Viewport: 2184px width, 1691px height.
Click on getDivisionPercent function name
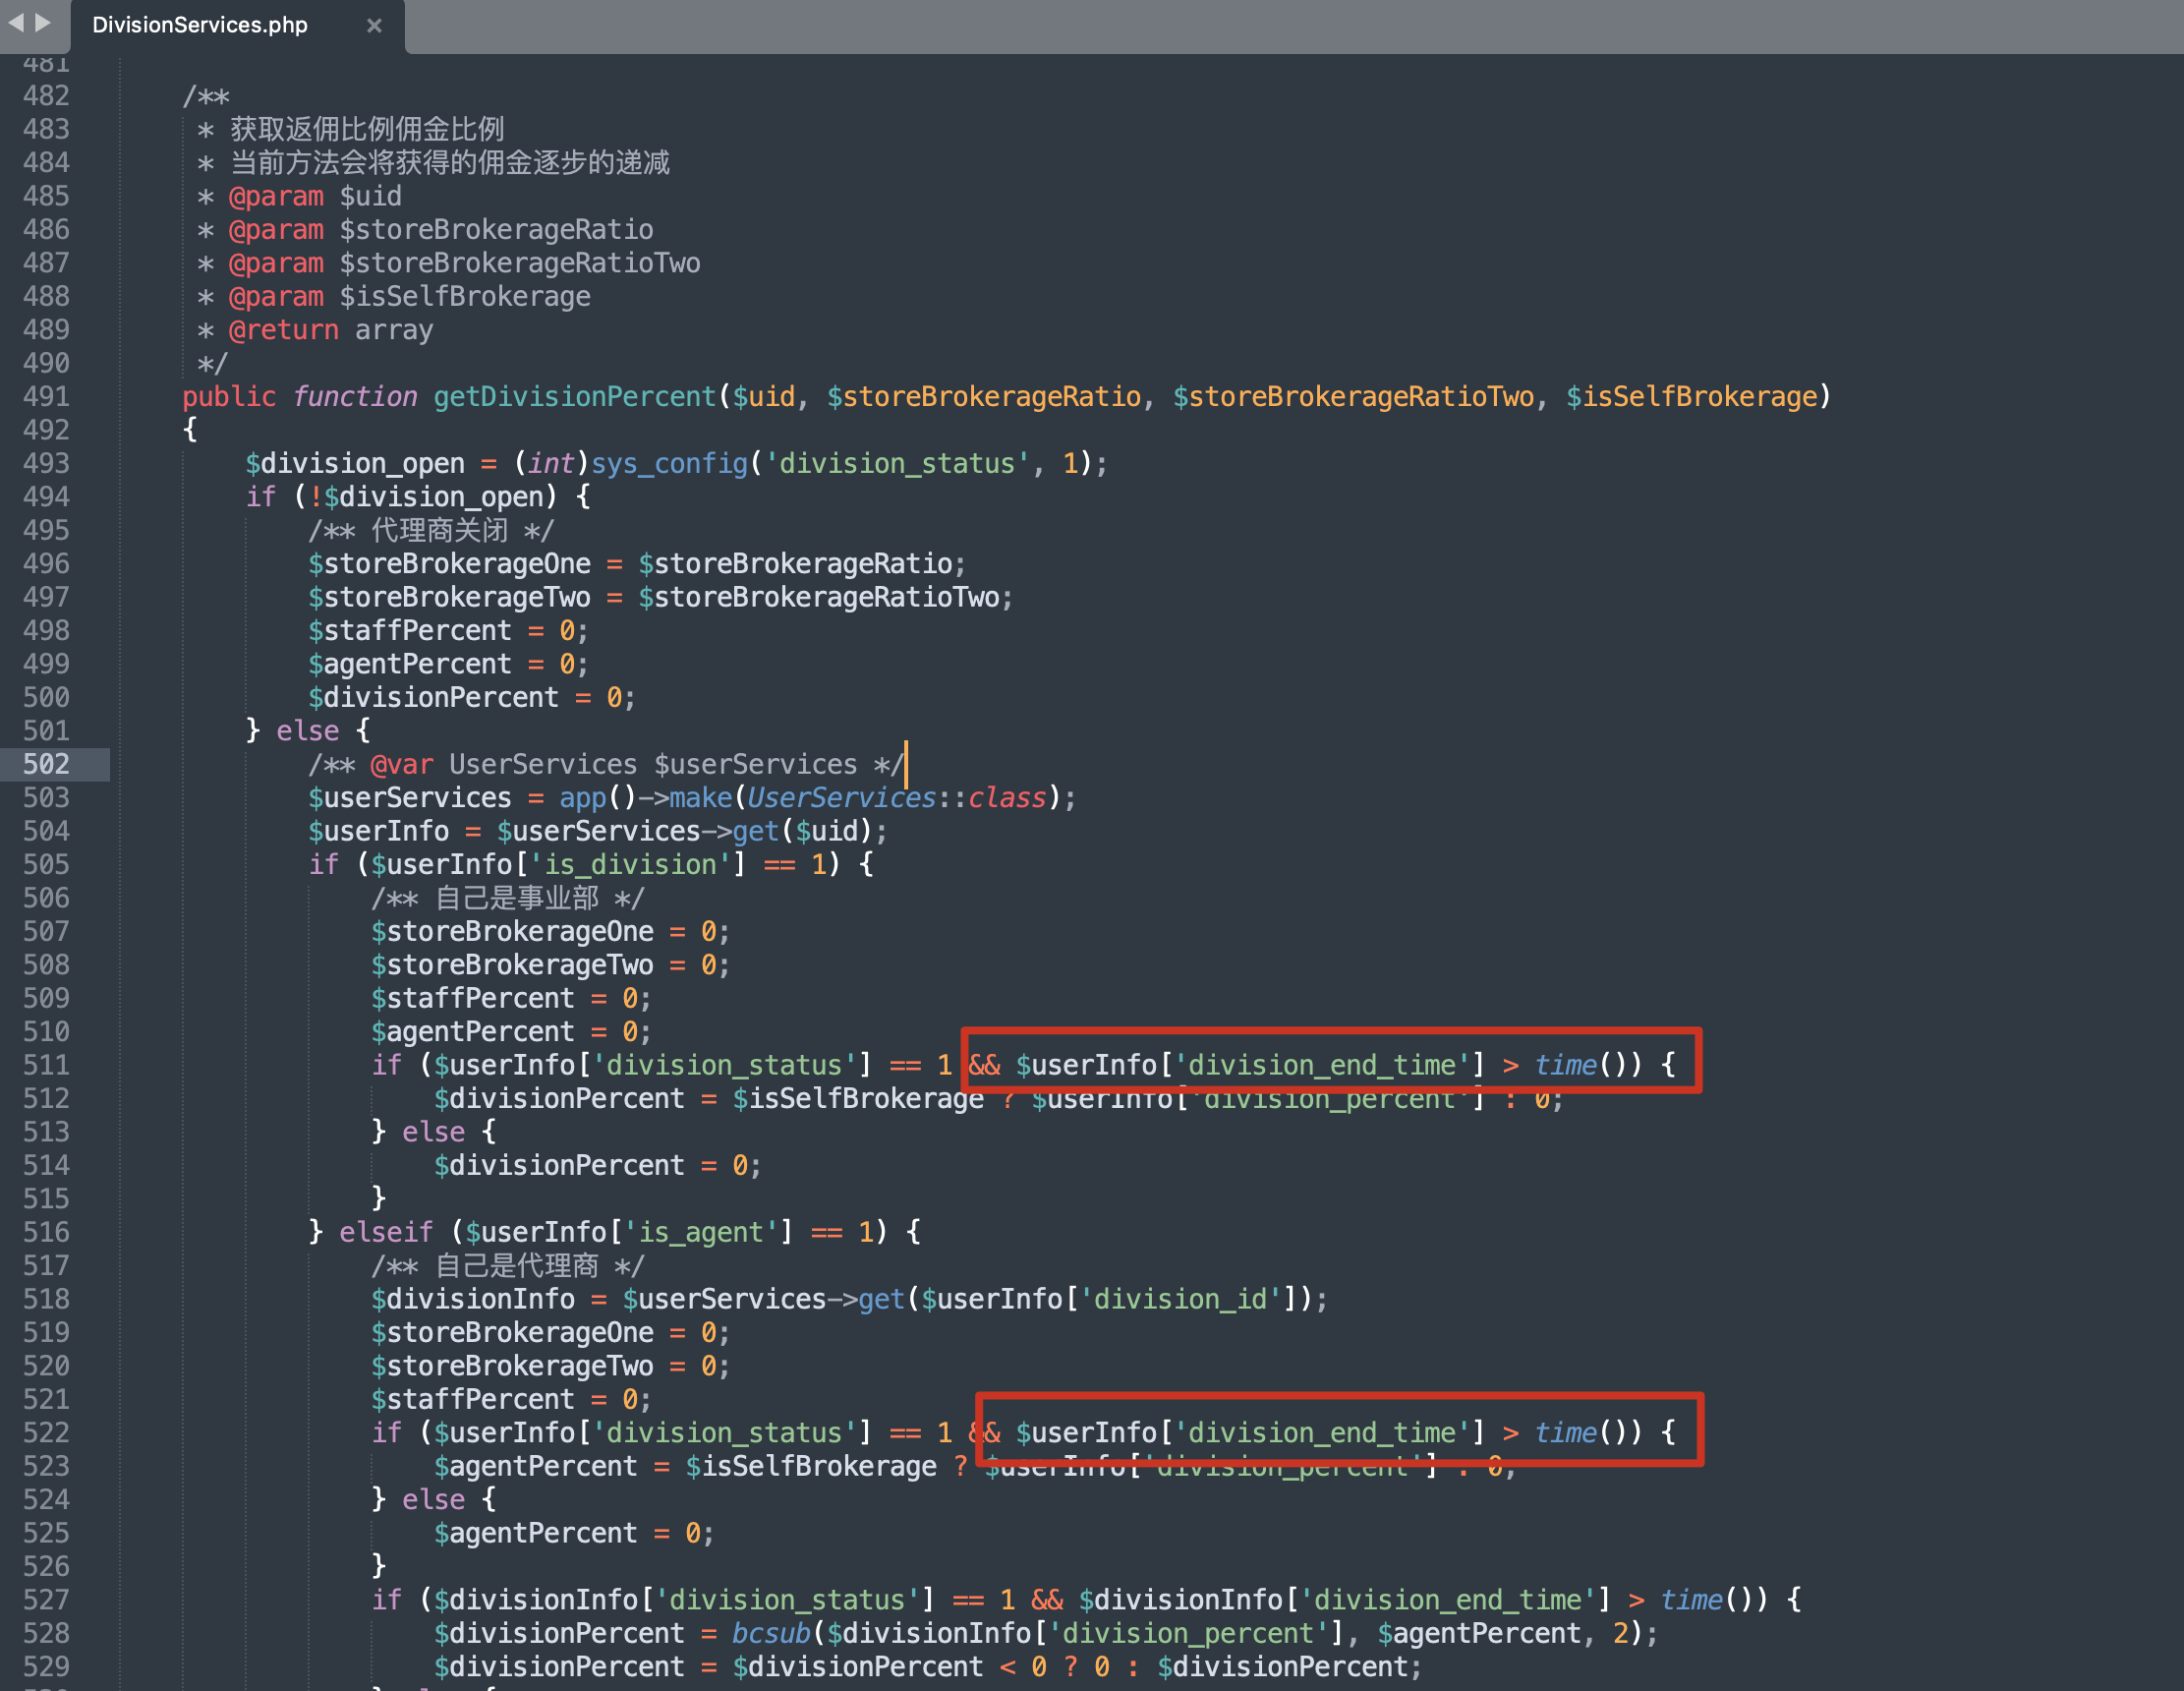(574, 397)
